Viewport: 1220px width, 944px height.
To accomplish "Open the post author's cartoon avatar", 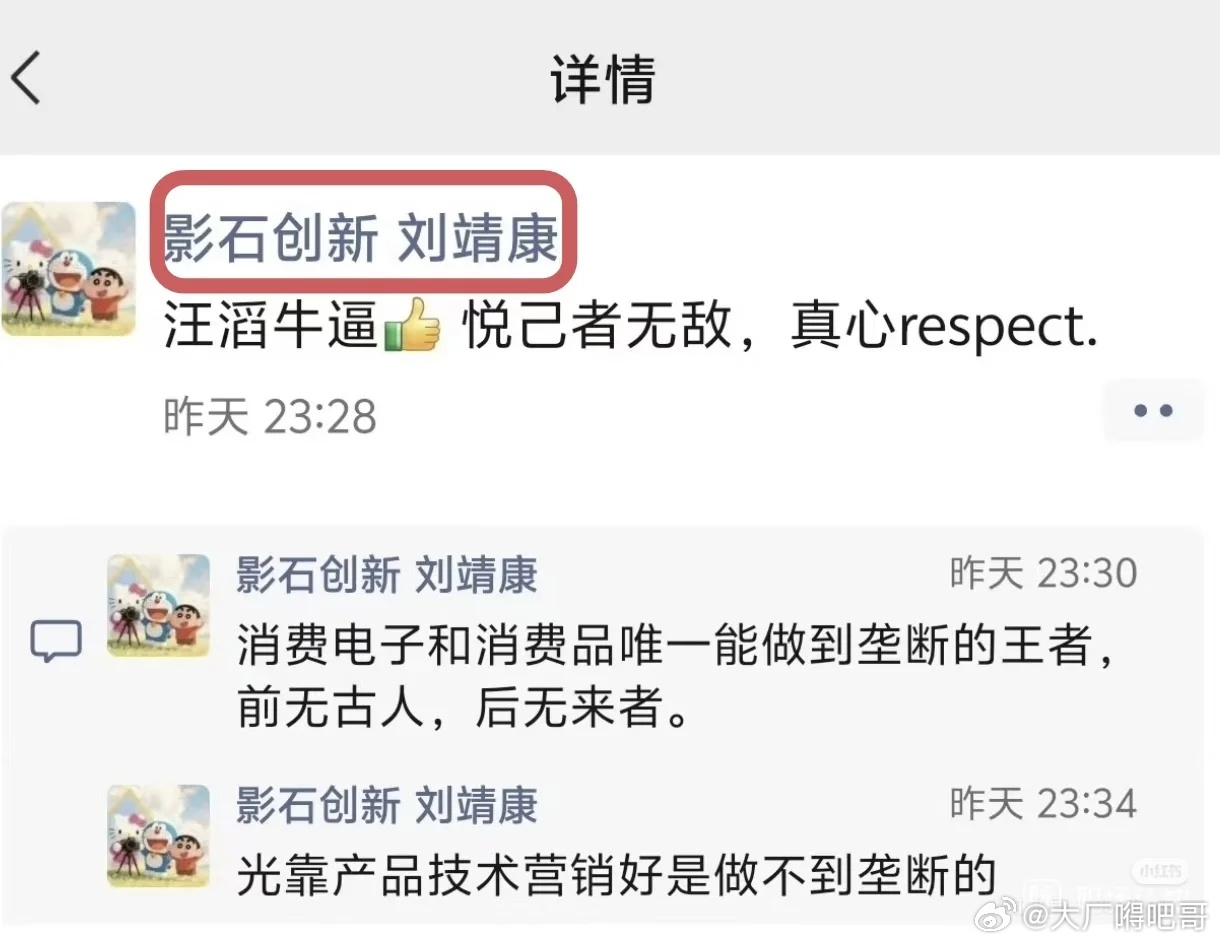I will 68,268.
